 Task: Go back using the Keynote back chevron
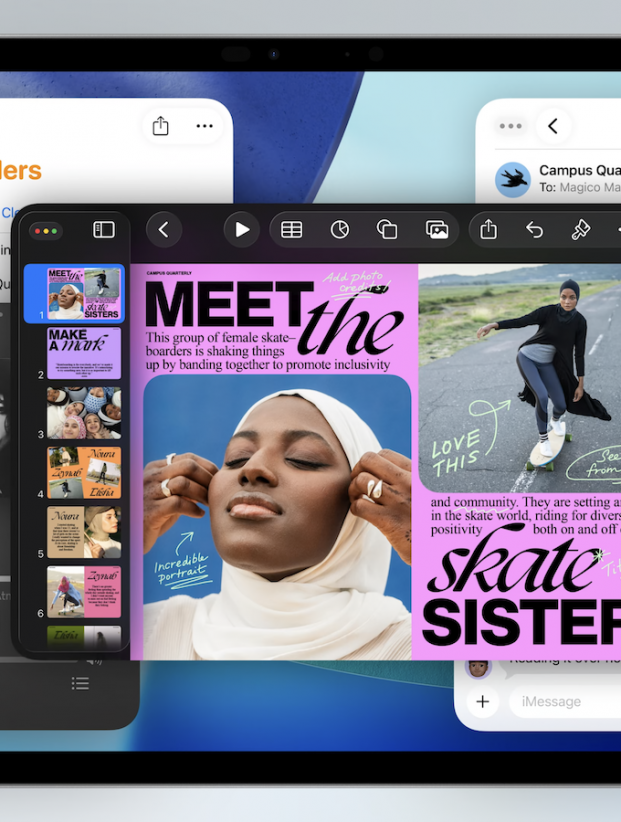[x=164, y=230]
